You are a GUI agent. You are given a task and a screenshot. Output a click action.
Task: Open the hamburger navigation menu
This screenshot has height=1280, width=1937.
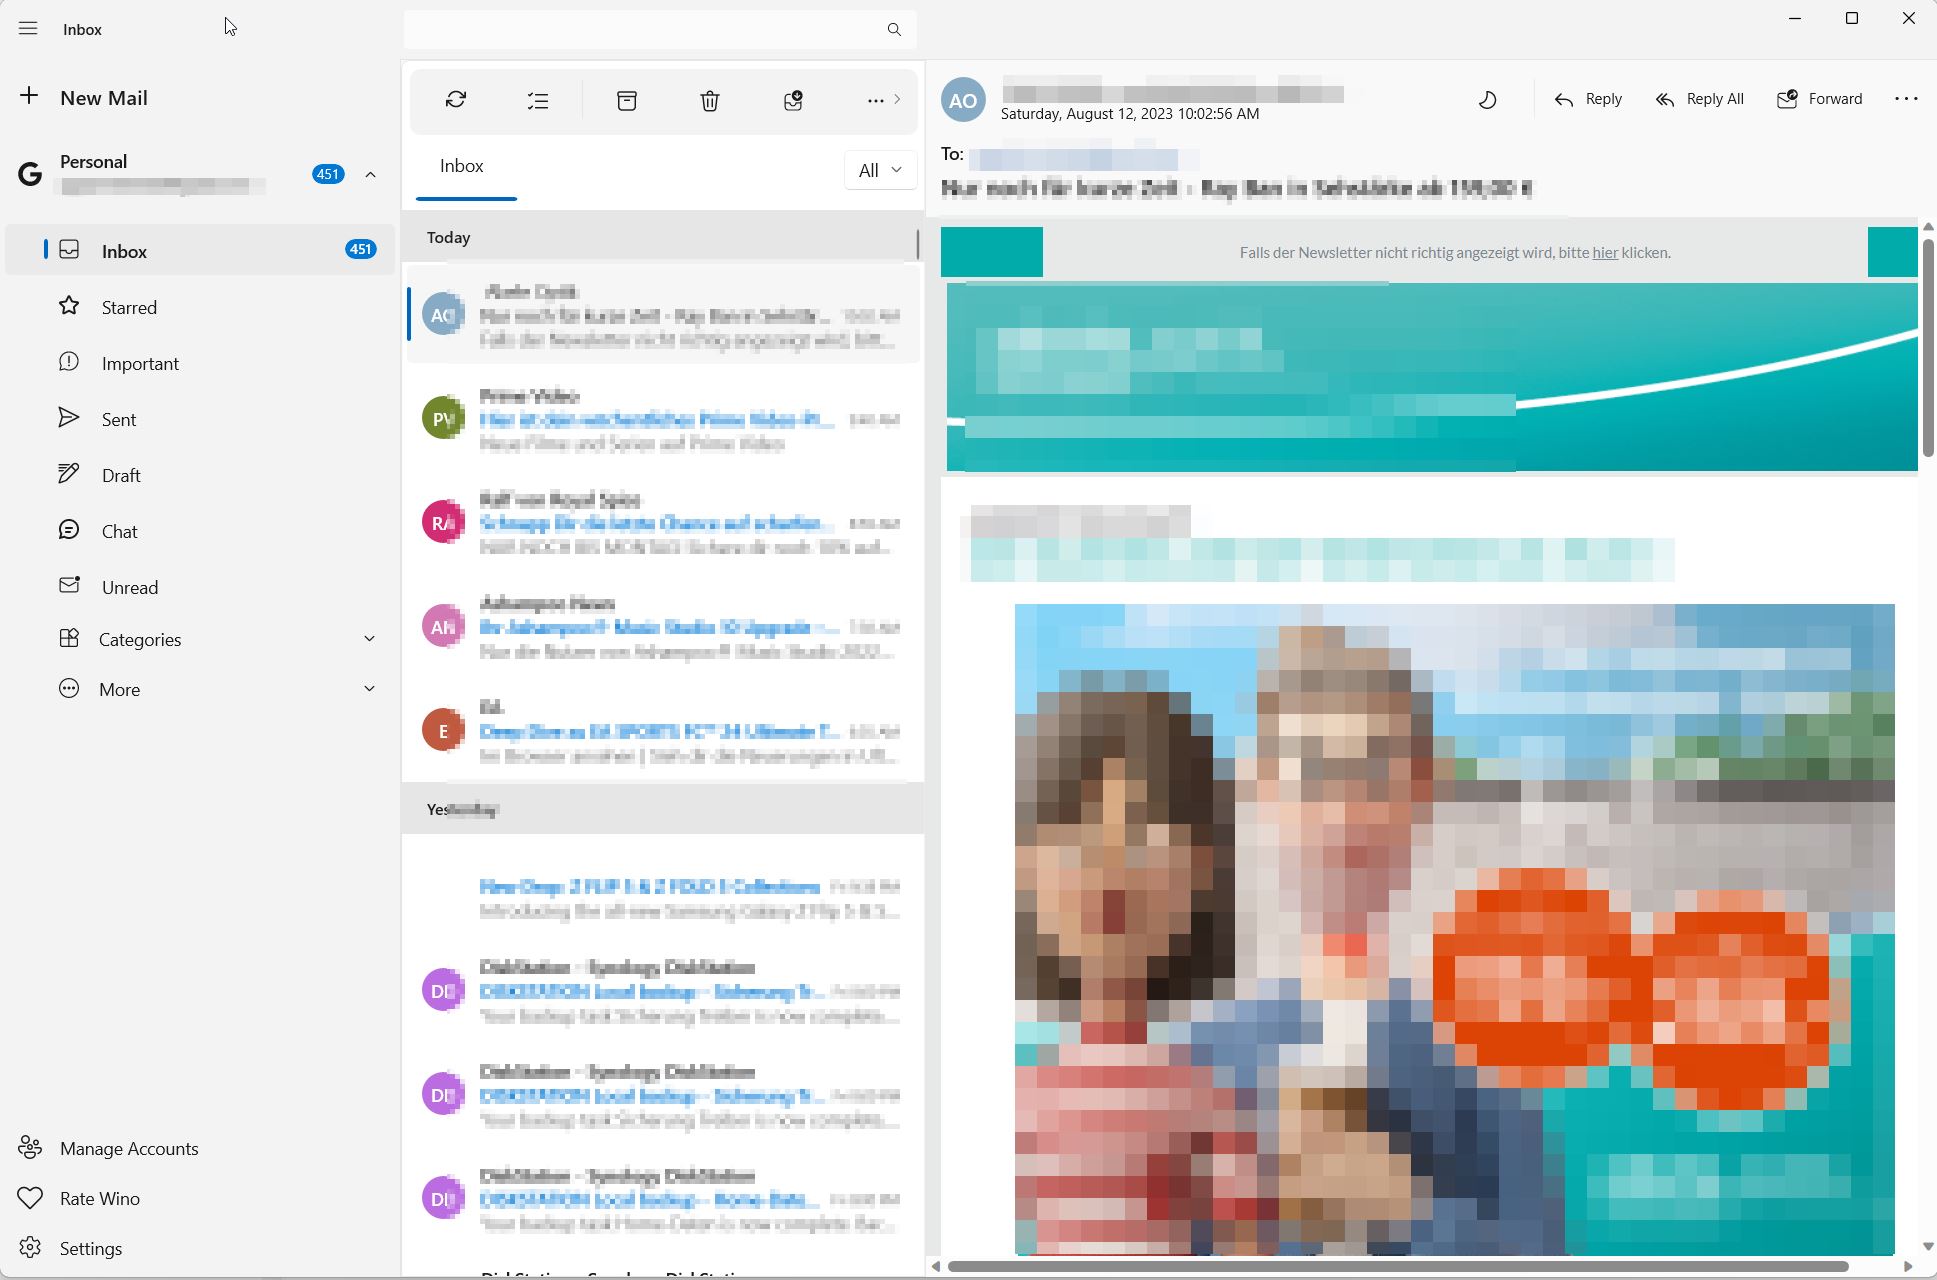[x=28, y=29]
